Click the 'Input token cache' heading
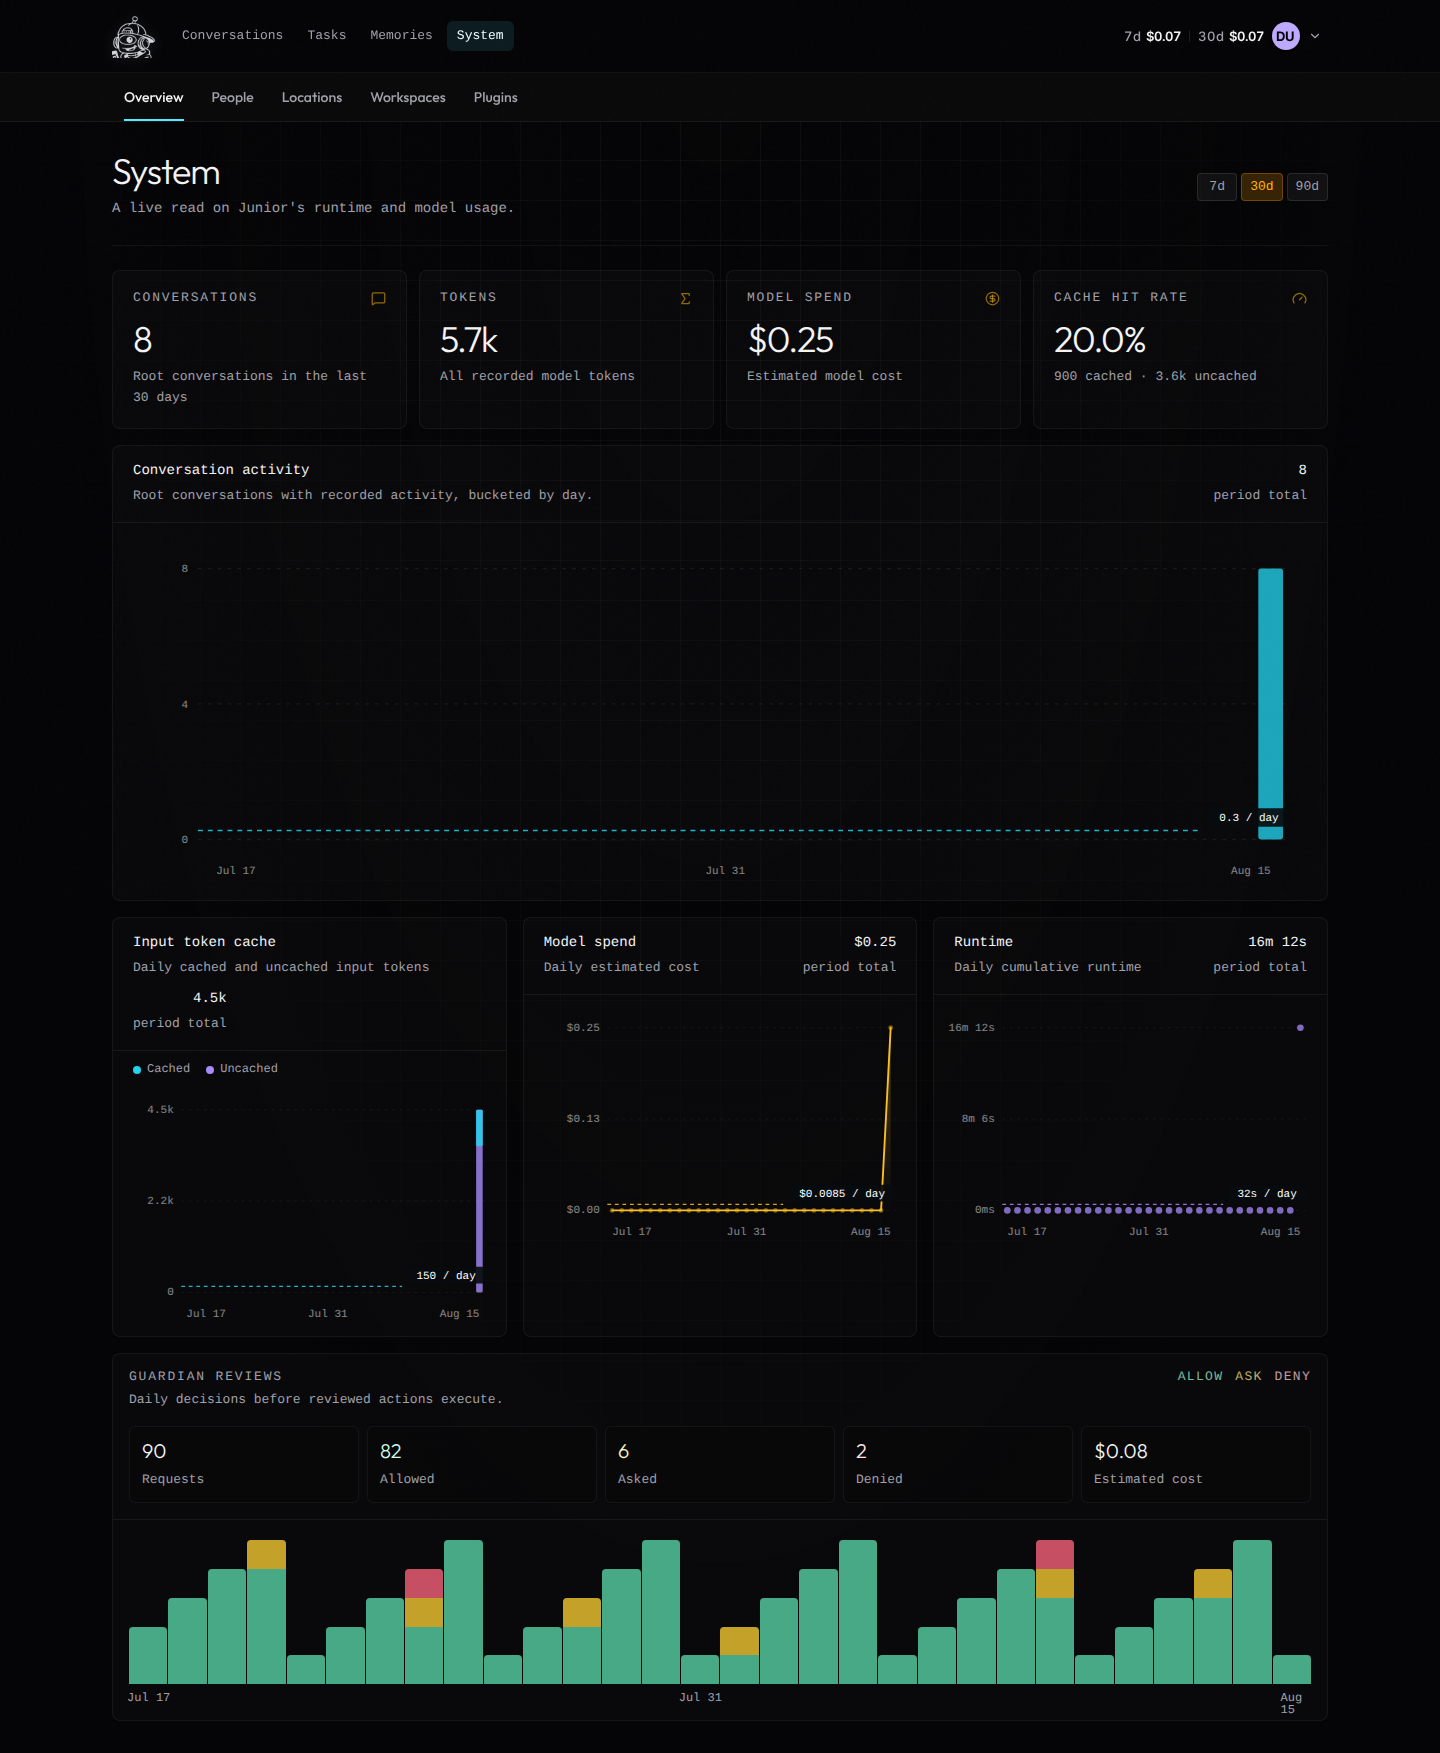This screenshot has width=1440, height=1753. [x=204, y=942]
